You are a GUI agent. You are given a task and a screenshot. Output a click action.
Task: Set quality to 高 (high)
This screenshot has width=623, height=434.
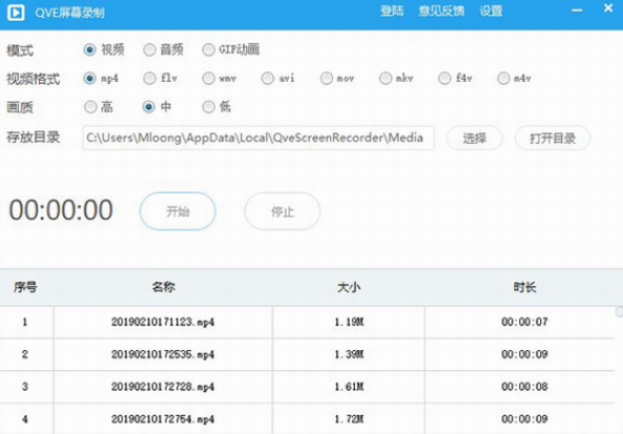(91, 106)
